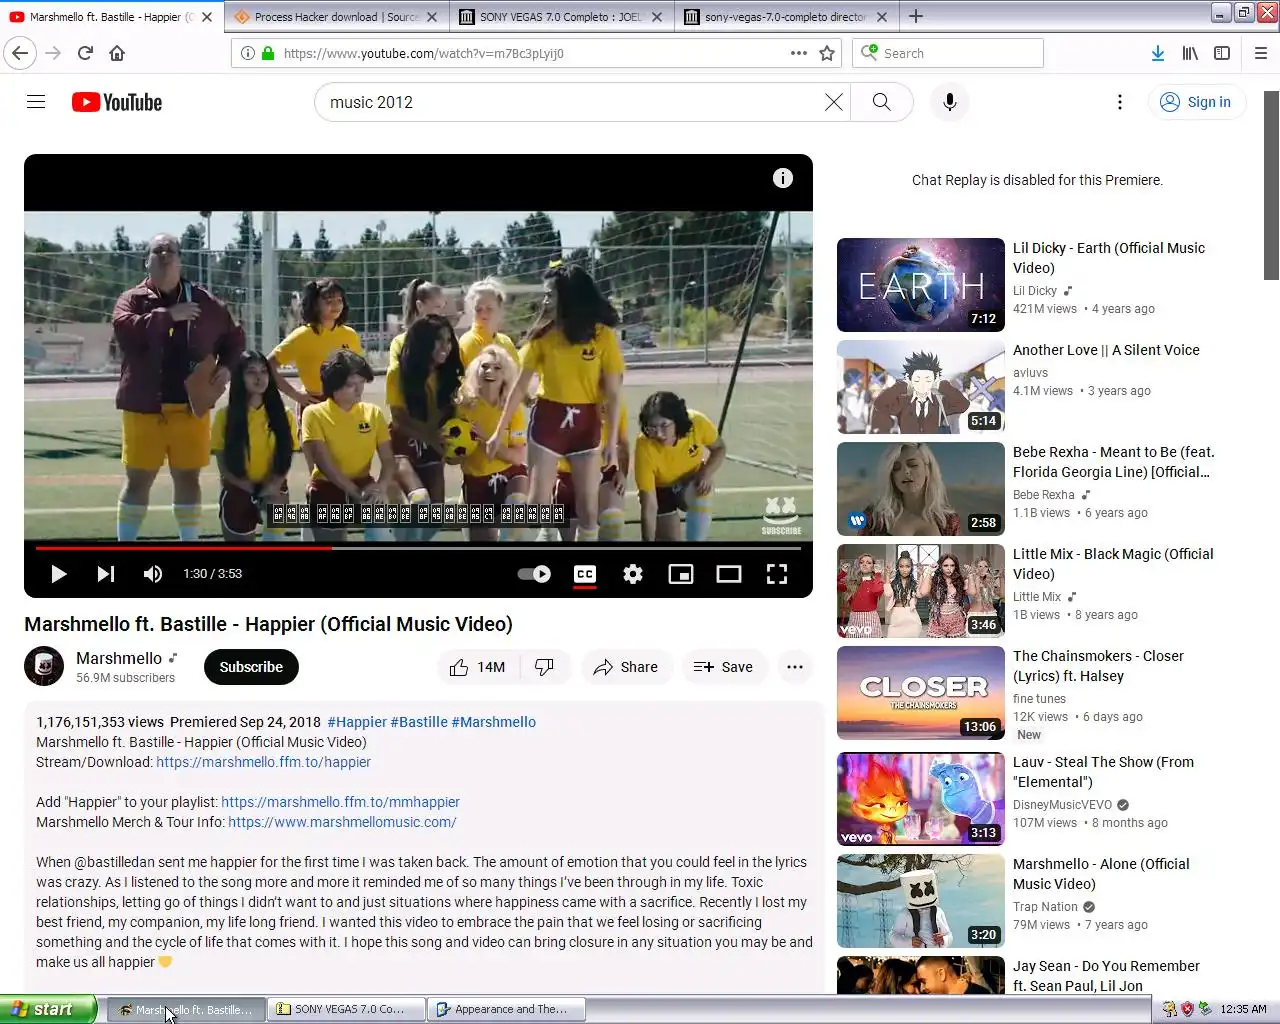This screenshot has width=1280, height=1024.
Task: Show video info card icon
Action: coord(783,178)
